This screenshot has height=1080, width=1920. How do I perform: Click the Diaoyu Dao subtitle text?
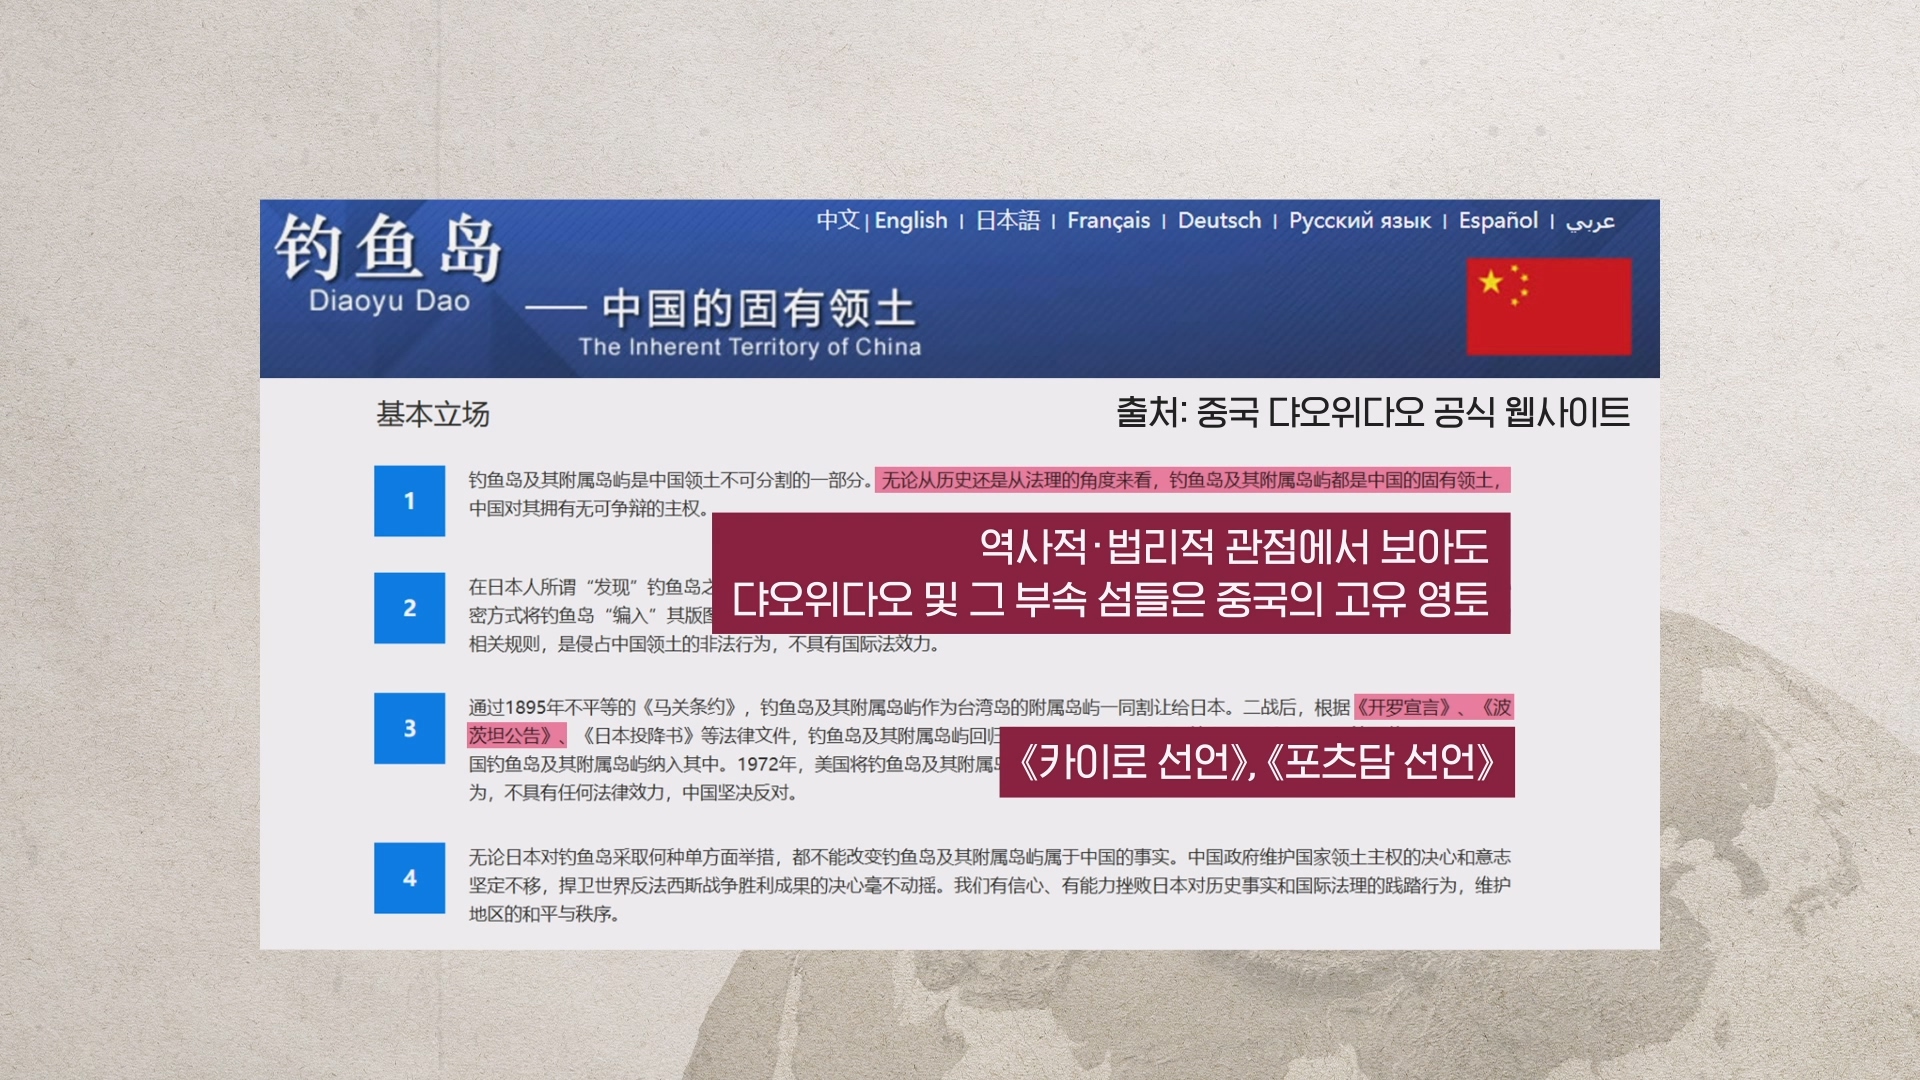click(389, 301)
